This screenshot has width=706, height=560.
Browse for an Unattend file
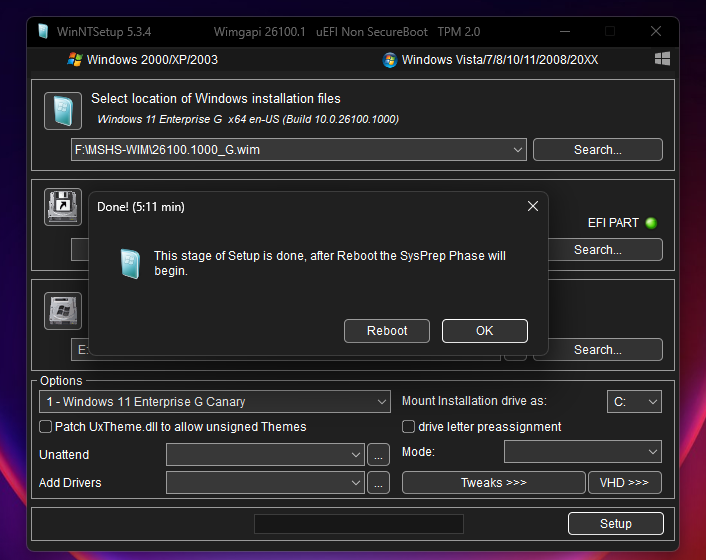pyautogui.click(x=378, y=455)
